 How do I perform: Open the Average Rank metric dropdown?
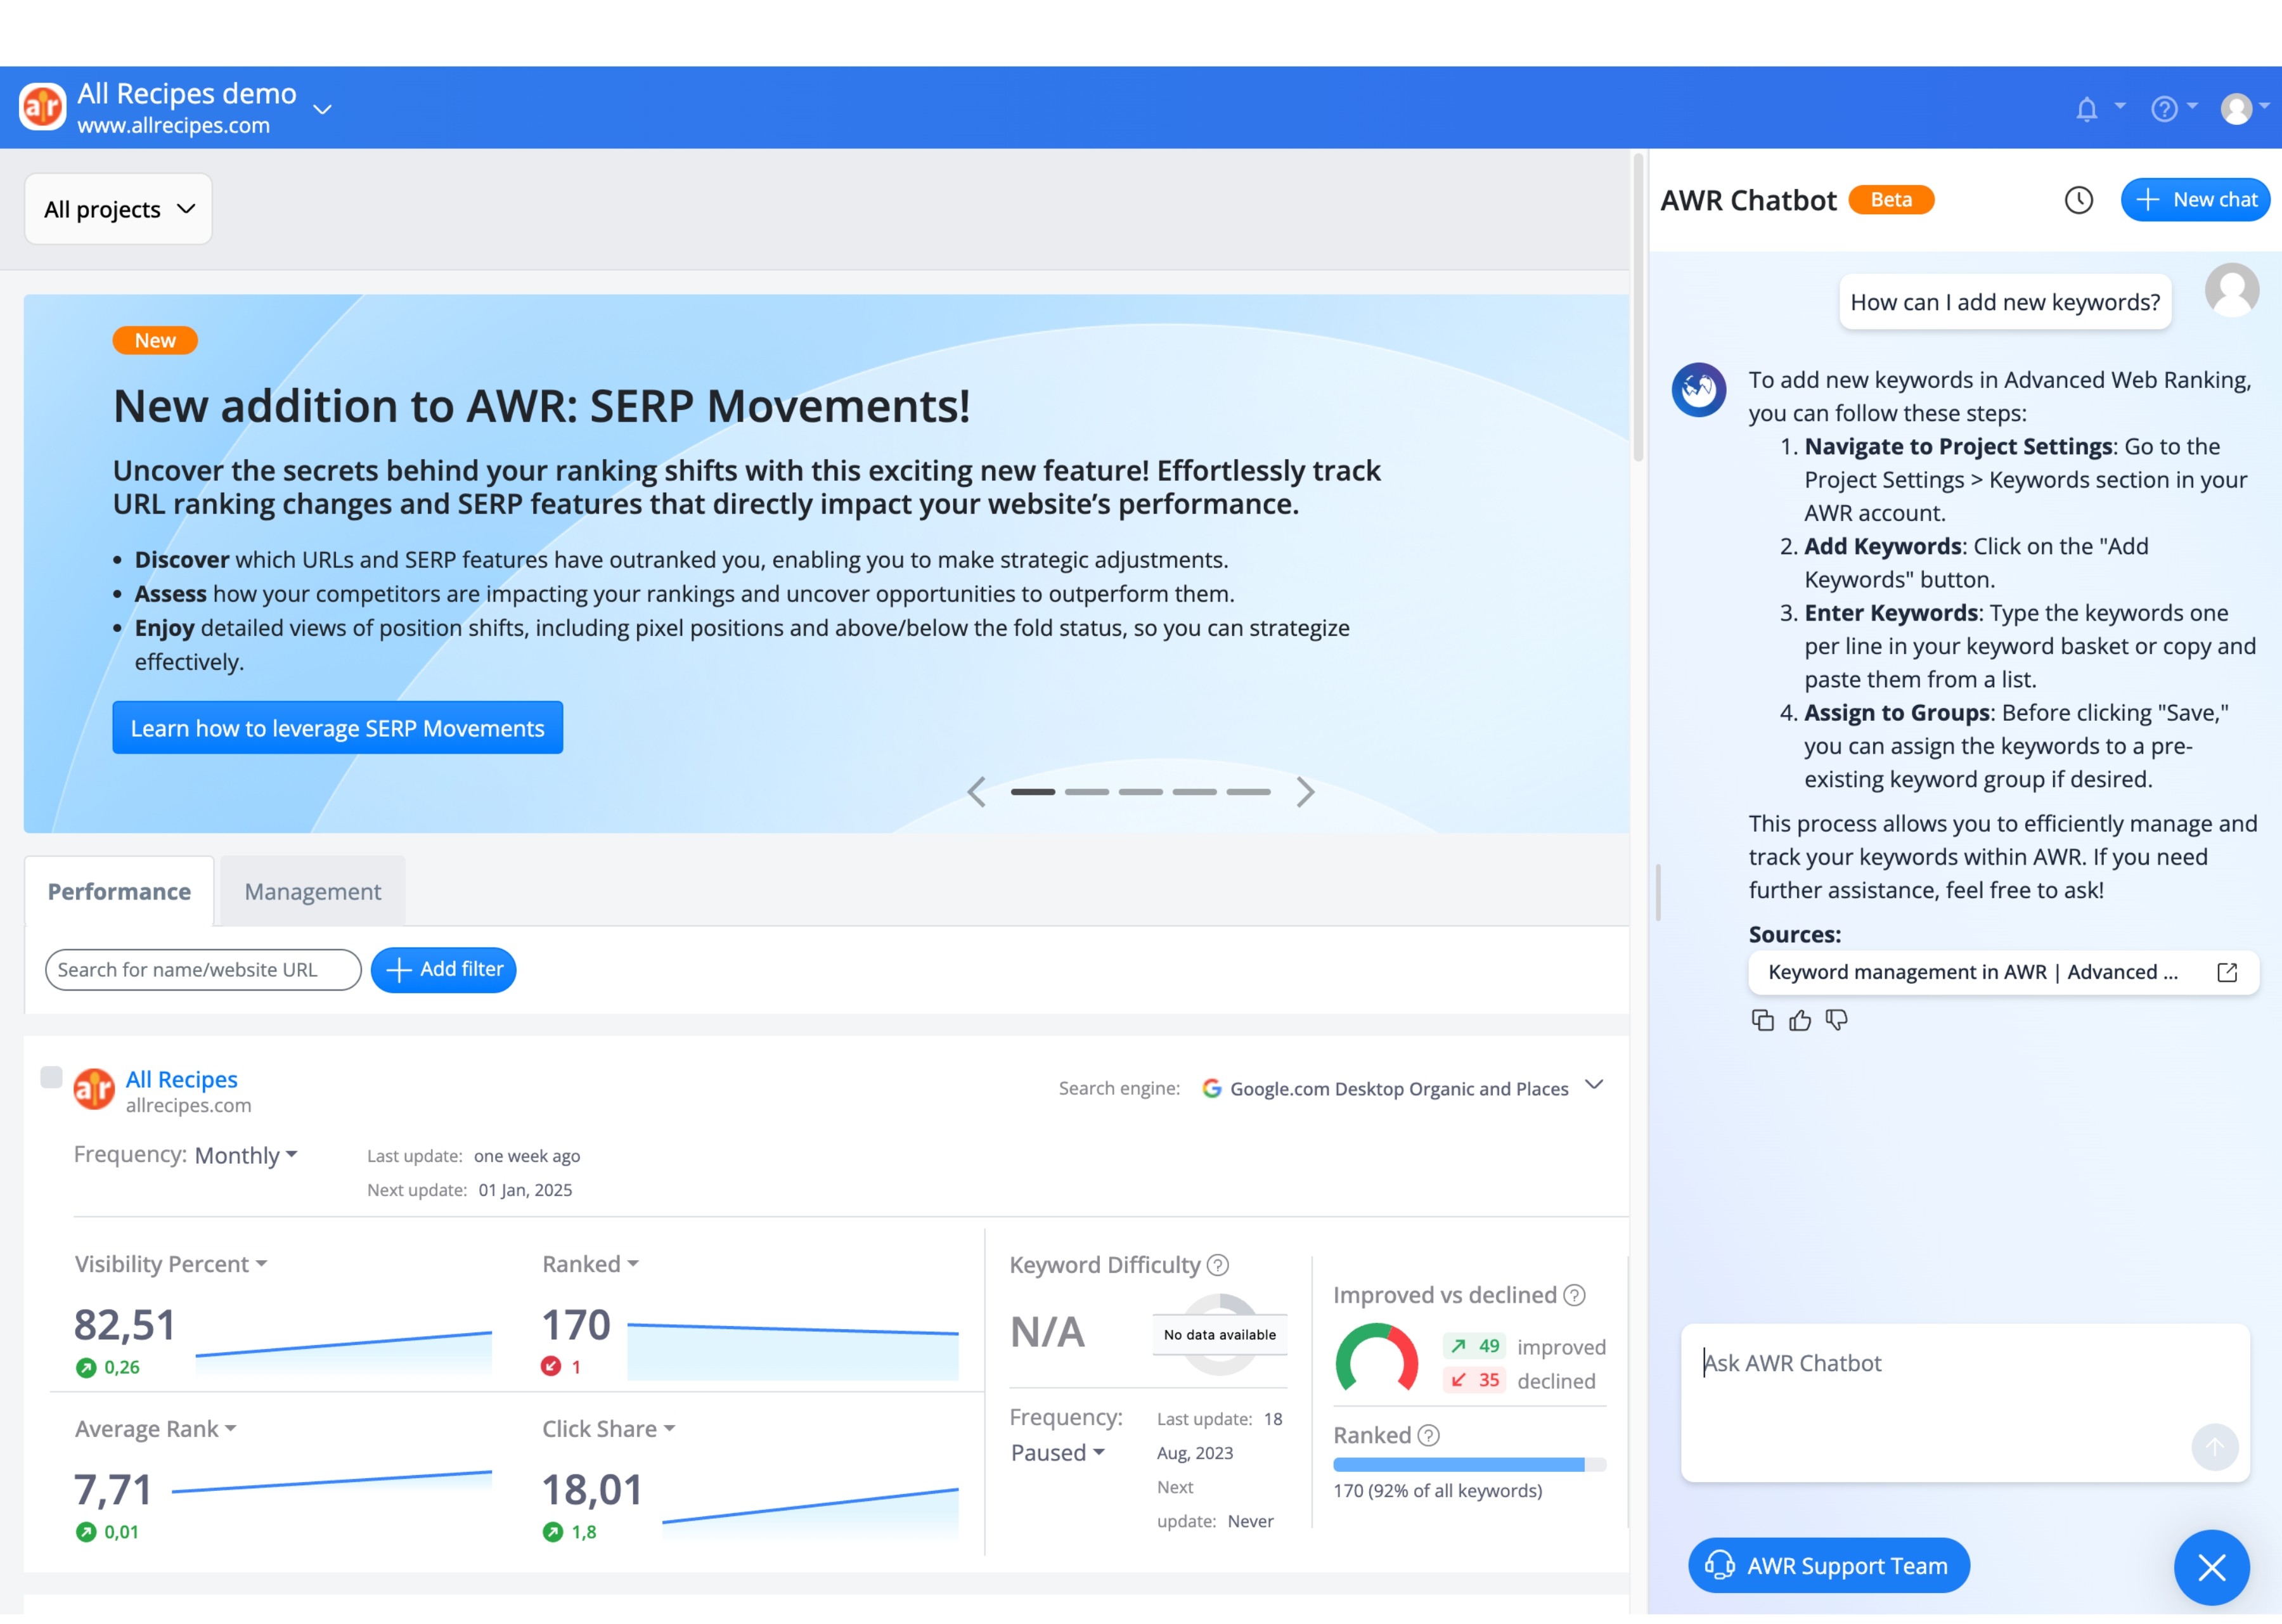[156, 1429]
